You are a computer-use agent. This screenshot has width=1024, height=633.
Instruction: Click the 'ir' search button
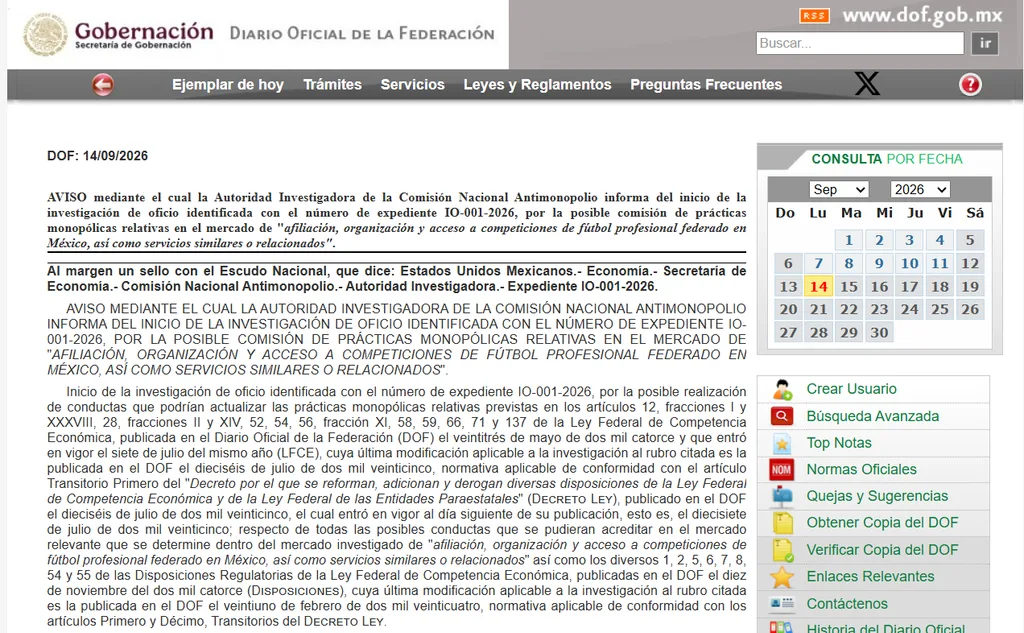coord(985,44)
